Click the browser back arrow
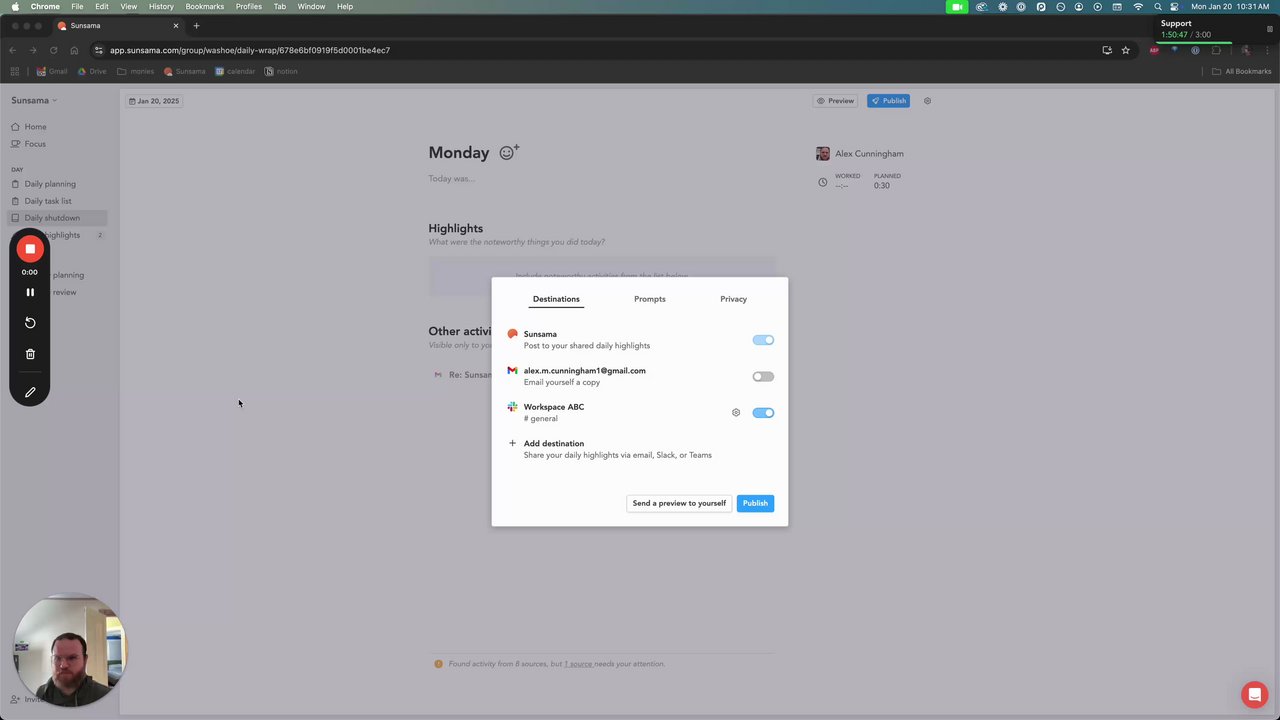 13,50
